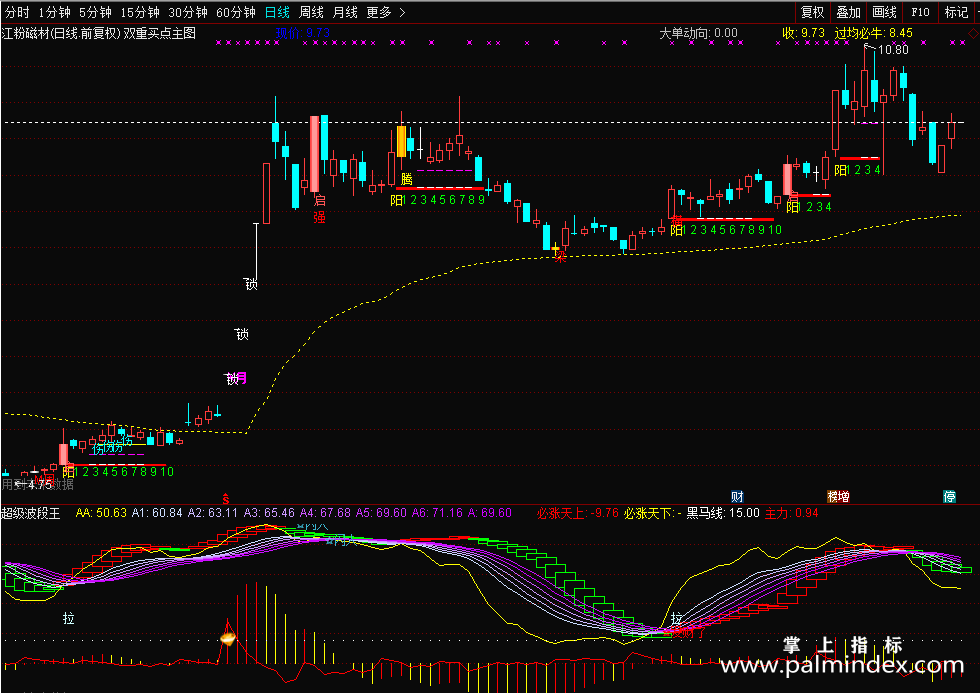The width and height of the screenshot is (980, 693).
Task: Click the 腾 signal label on chart
Action: [407, 179]
